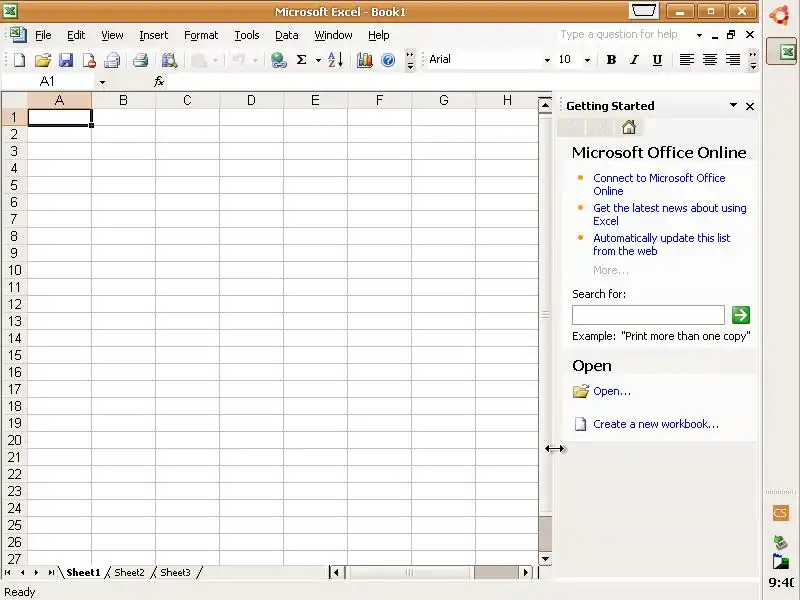Click the first sheet navigation arrow
The width and height of the screenshot is (800, 600).
pos(8,572)
